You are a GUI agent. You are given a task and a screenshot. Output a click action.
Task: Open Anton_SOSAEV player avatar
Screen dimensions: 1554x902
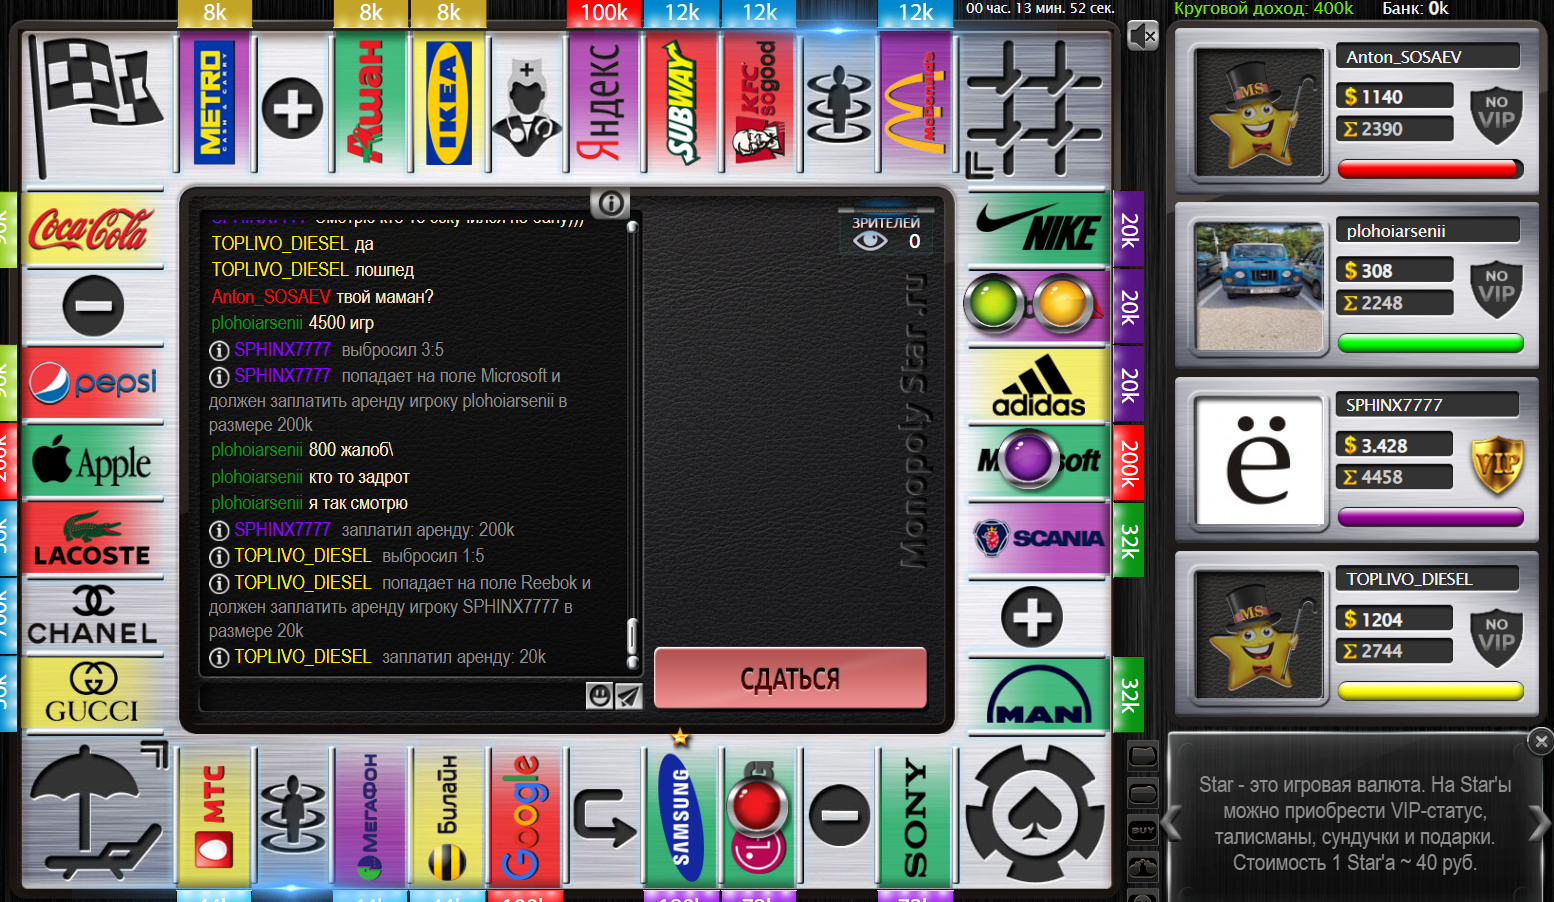click(x=1259, y=113)
